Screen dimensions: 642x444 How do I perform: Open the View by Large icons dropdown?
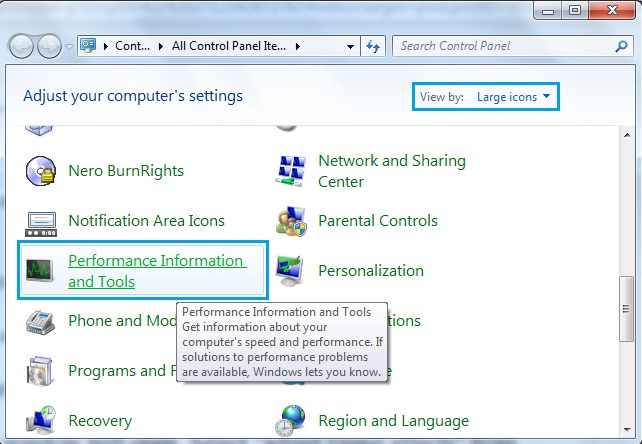click(513, 97)
